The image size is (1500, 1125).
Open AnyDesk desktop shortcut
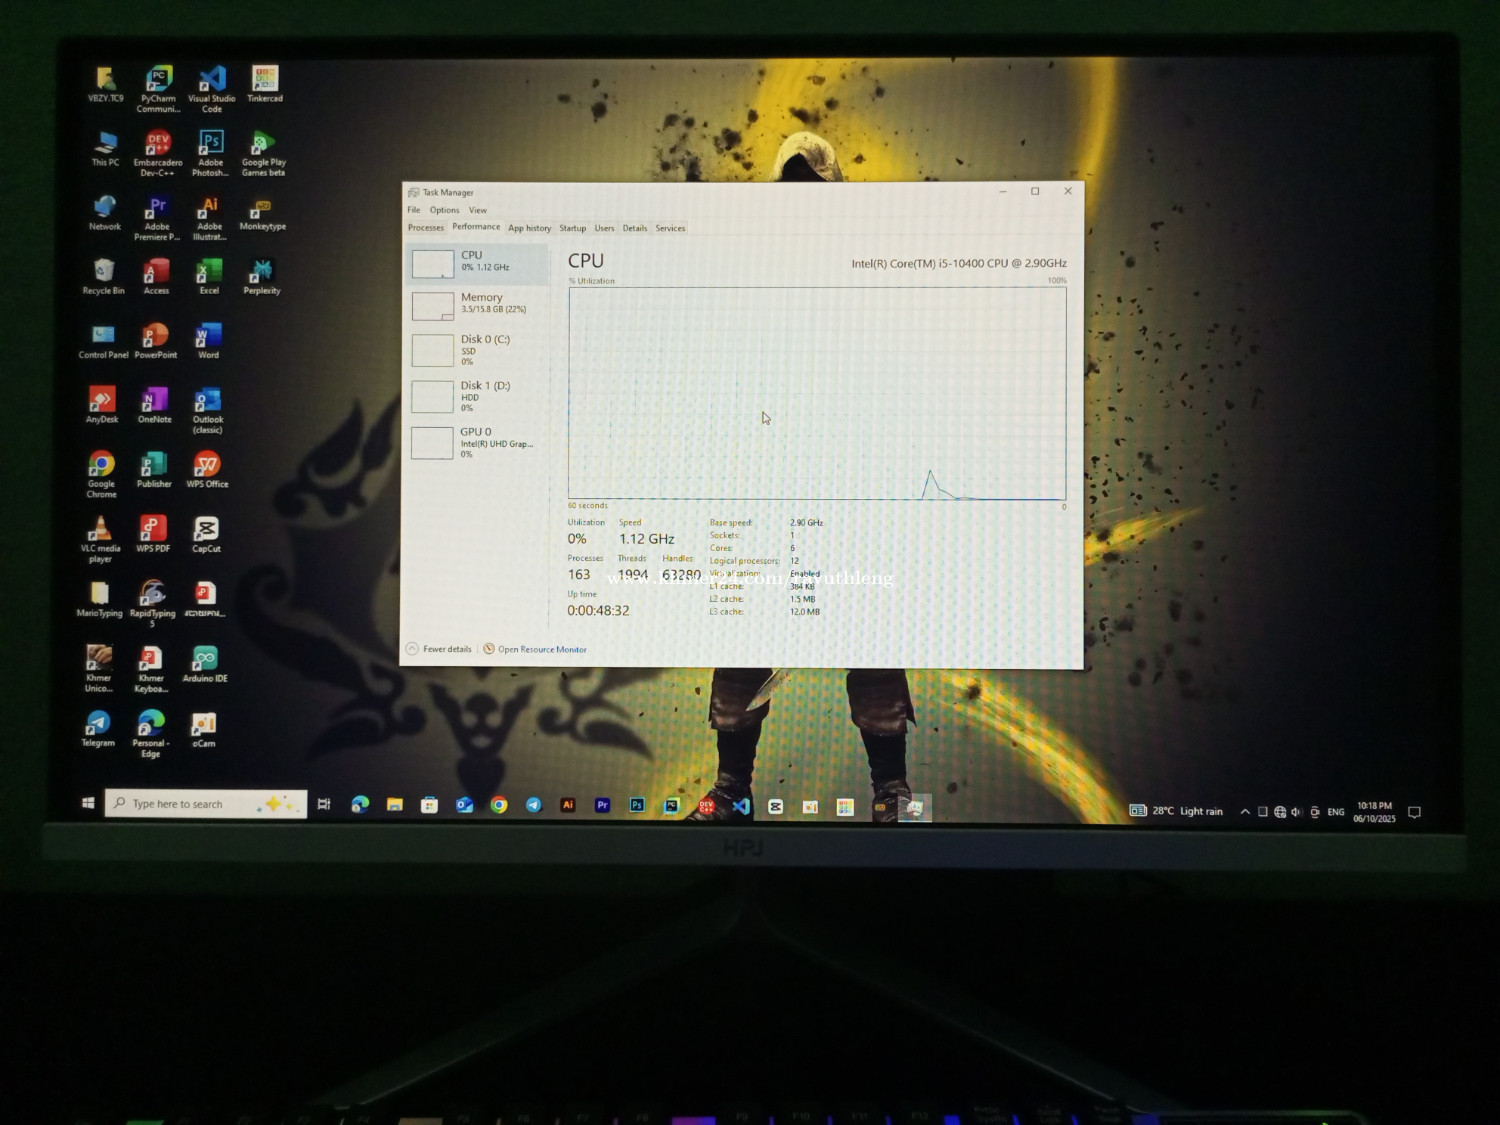pos(102,404)
